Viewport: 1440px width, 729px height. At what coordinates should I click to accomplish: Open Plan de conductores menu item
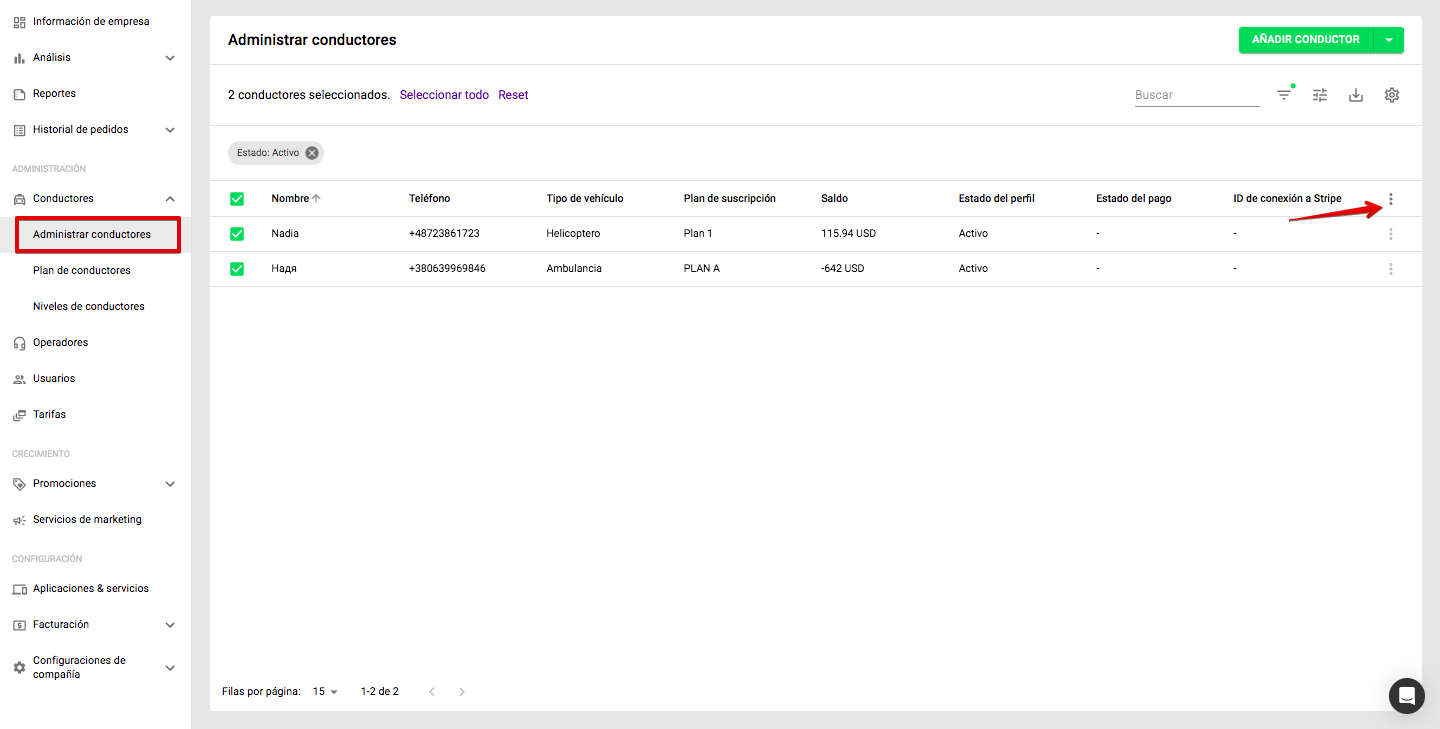pyautogui.click(x=82, y=270)
